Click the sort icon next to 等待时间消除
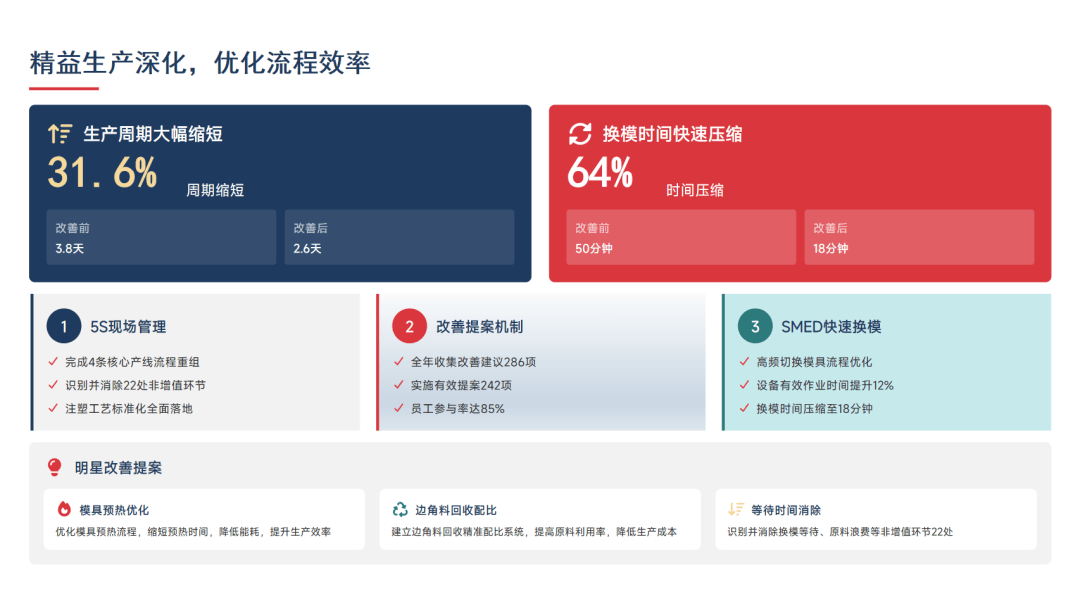The height and width of the screenshot is (608, 1080). [736, 509]
